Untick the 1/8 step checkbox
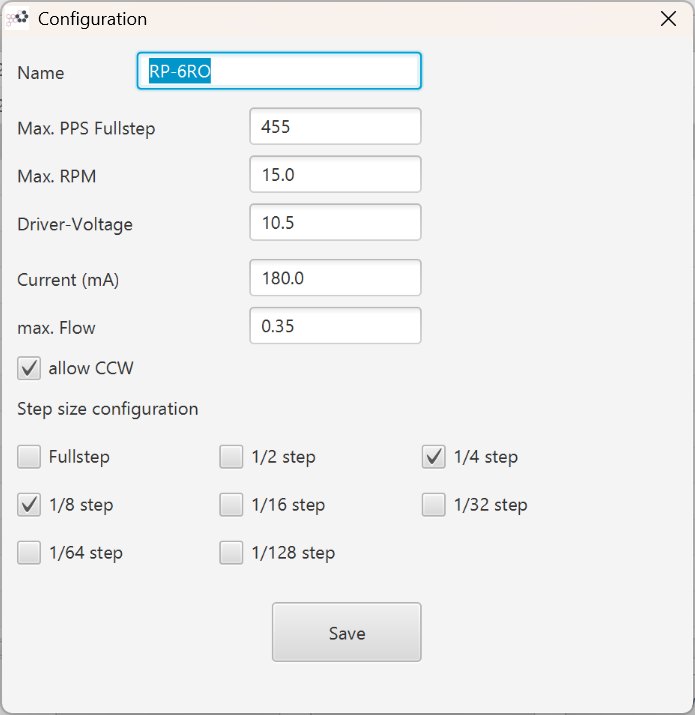Screen dimensions: 695x715 (29, 505)
